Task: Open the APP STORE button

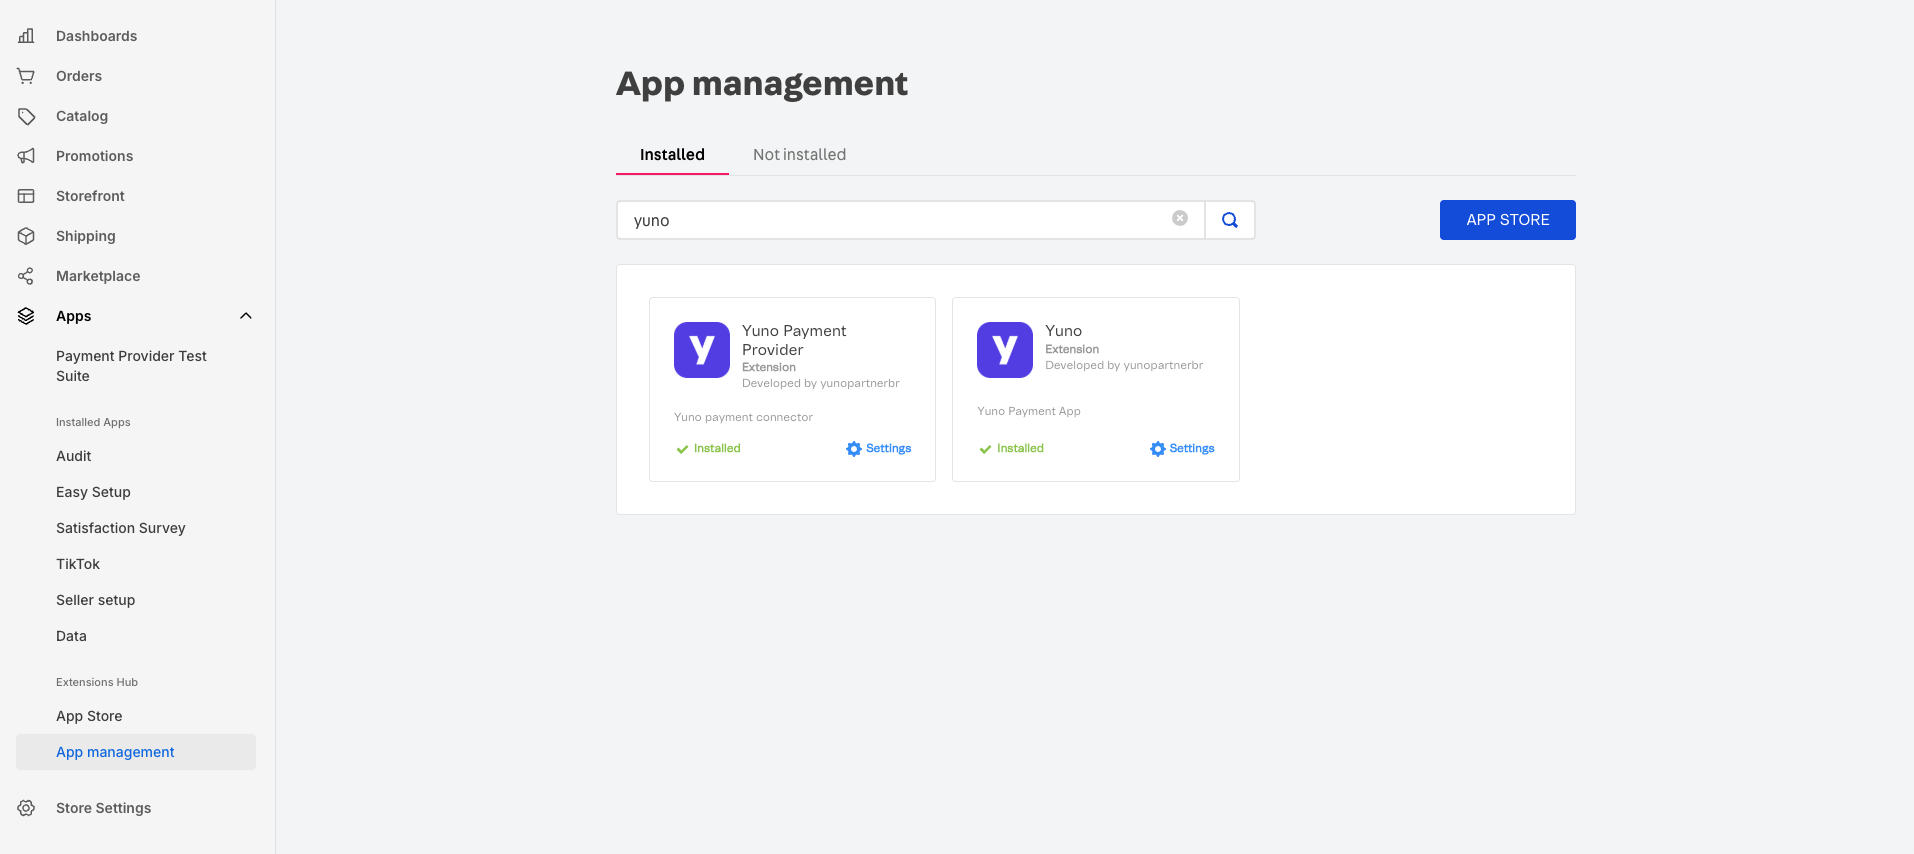Action: pos(1508,220)
